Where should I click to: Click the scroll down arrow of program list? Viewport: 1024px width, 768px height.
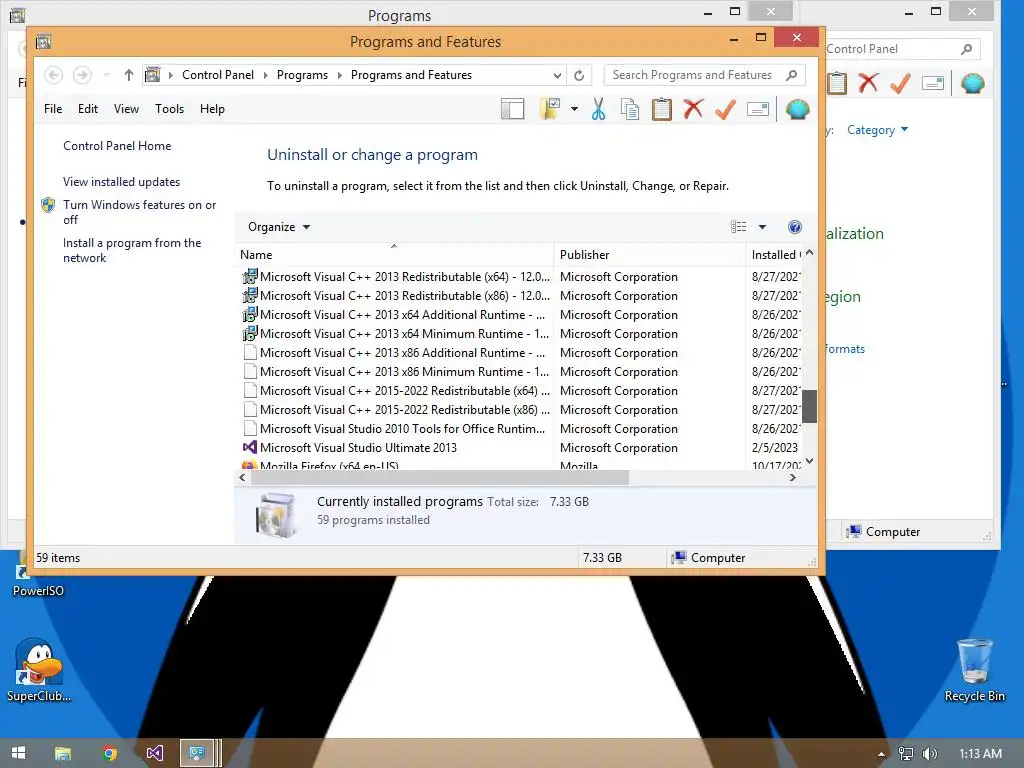click(x=809, y=460)
